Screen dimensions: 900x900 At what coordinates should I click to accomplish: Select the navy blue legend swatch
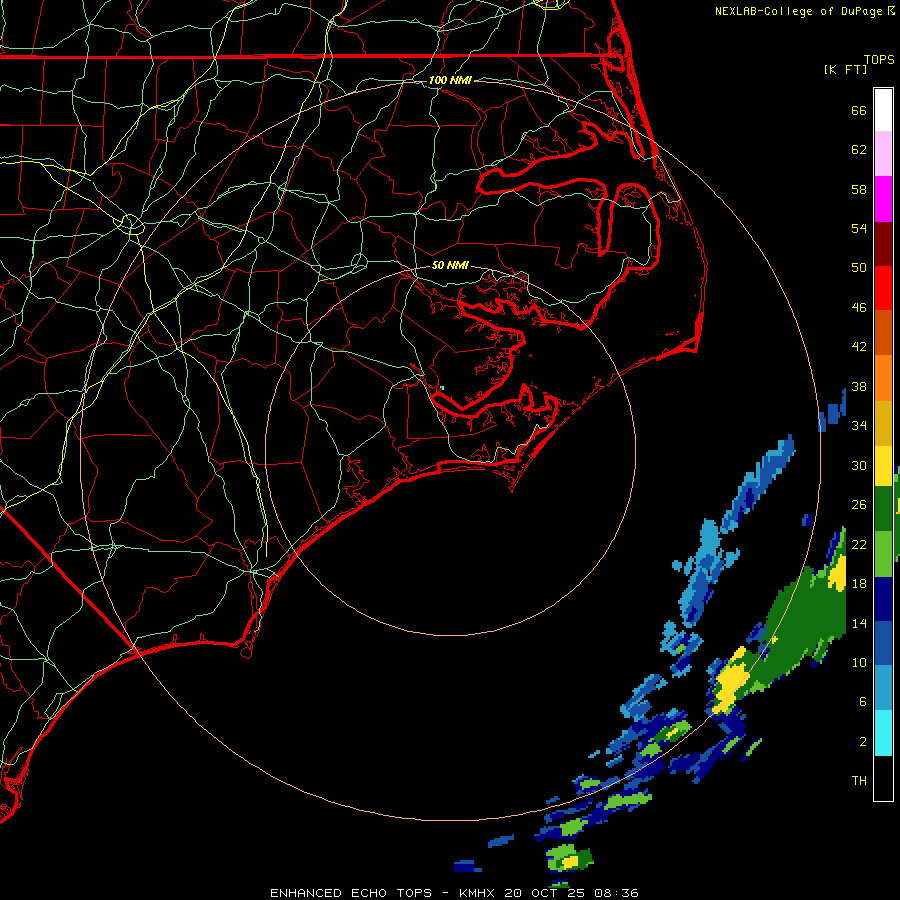[x=883, y=599]
